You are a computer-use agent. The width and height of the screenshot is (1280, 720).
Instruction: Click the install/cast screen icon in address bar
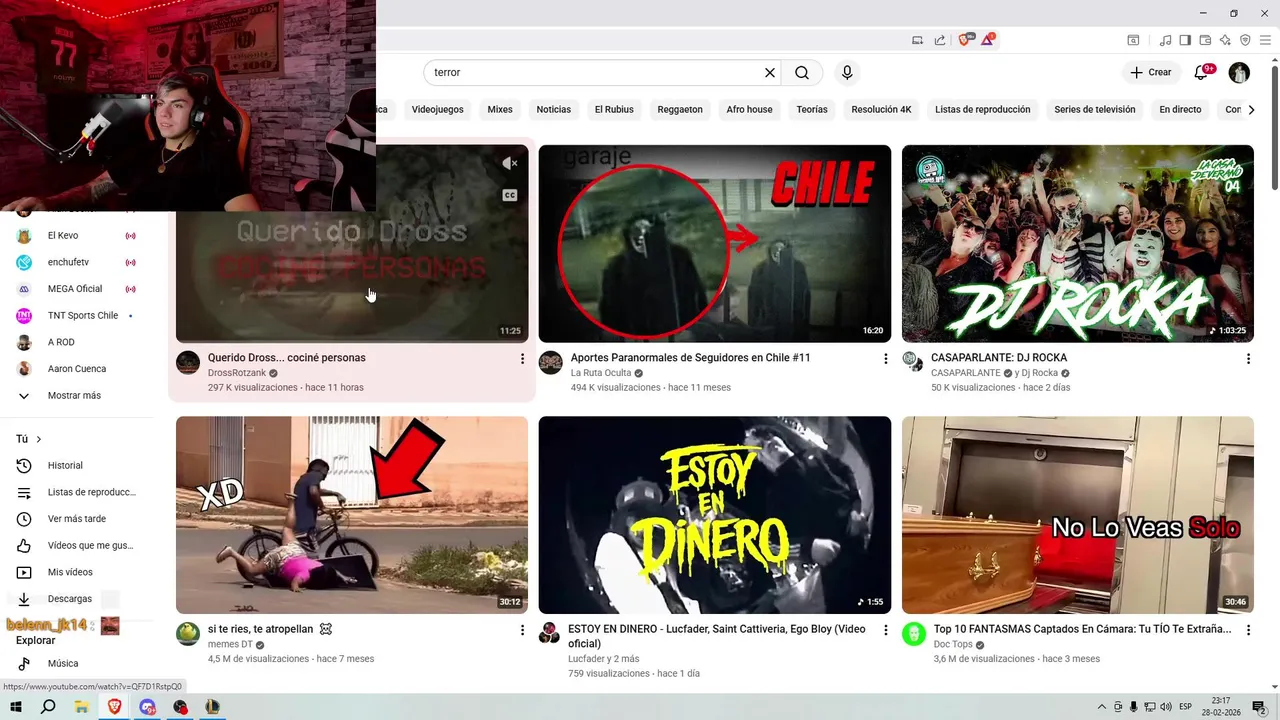click(918, 40)
